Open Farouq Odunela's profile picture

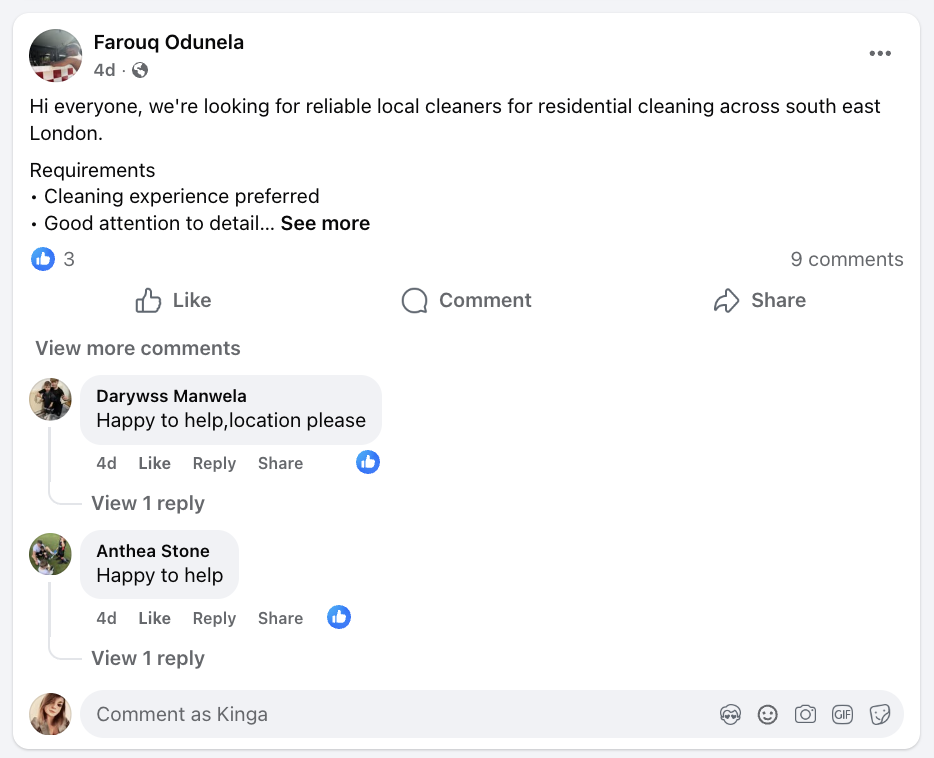point(56,55)
